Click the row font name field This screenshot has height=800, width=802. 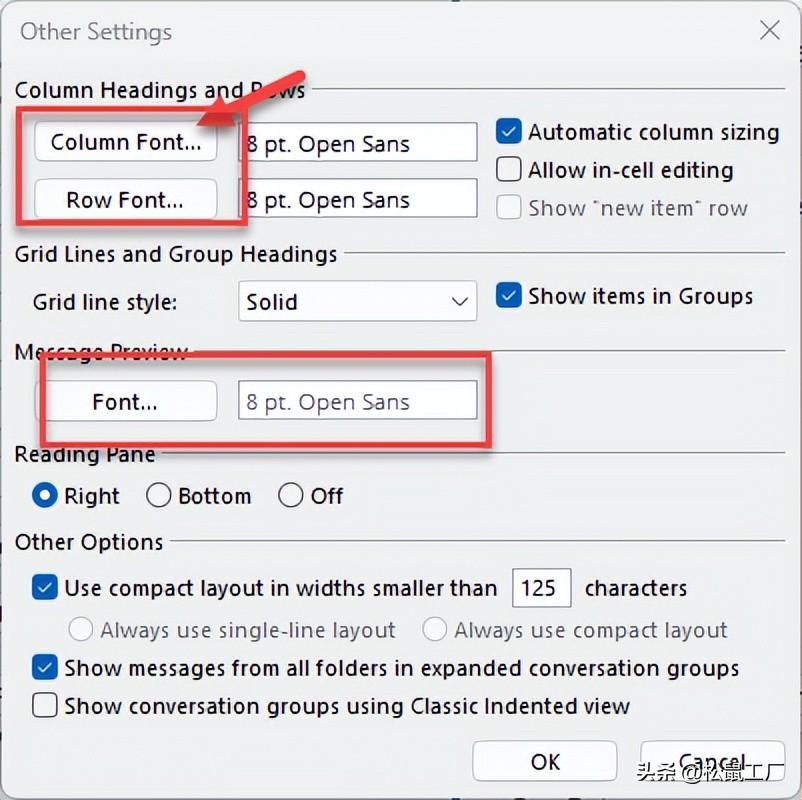tap(357, 199)
